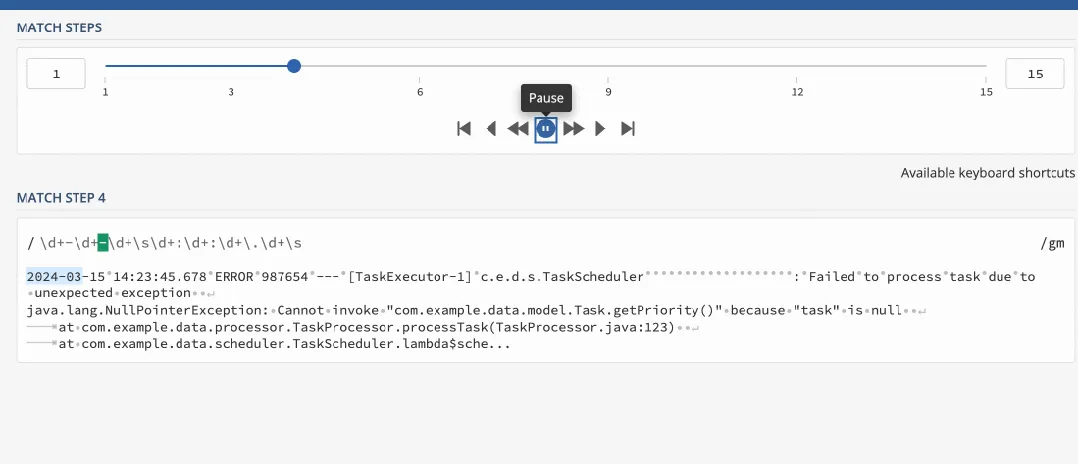Play match steps backward
1078x464 pixels.
[518, 128]
